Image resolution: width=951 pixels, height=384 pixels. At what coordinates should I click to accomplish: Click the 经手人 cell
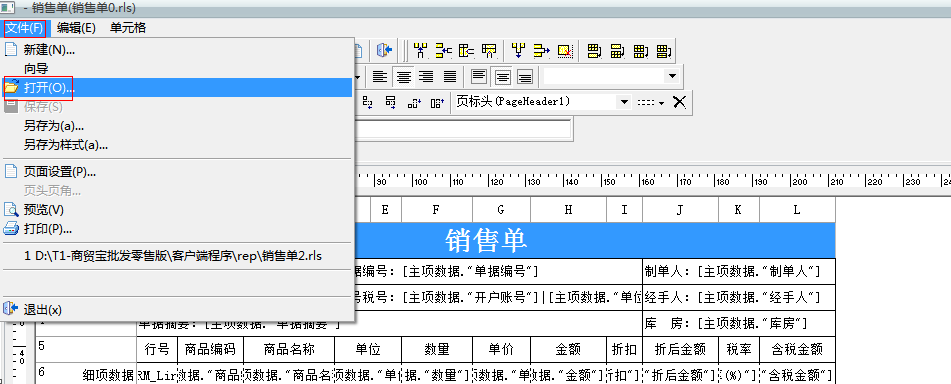(x=739, y=297)
